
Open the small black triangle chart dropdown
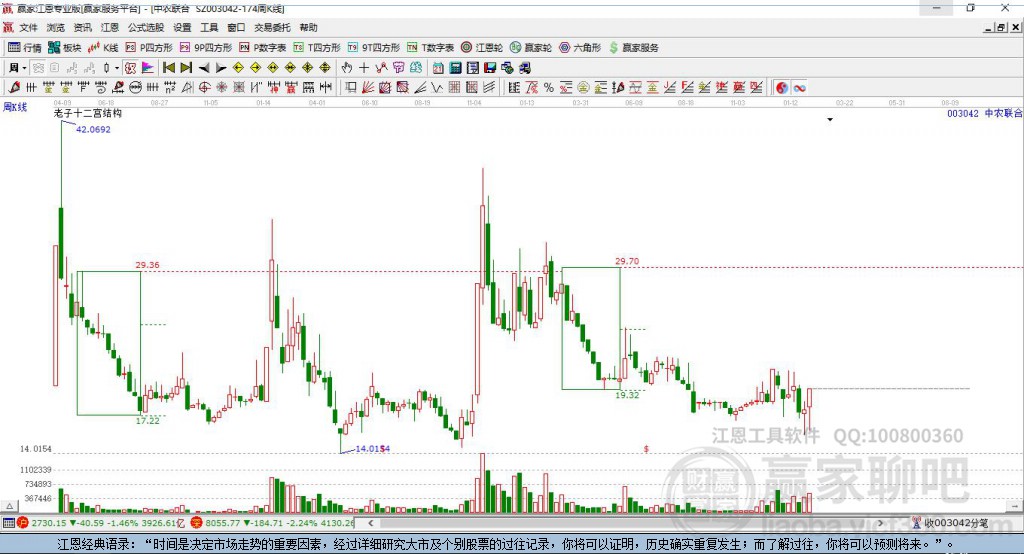(830, 120)
